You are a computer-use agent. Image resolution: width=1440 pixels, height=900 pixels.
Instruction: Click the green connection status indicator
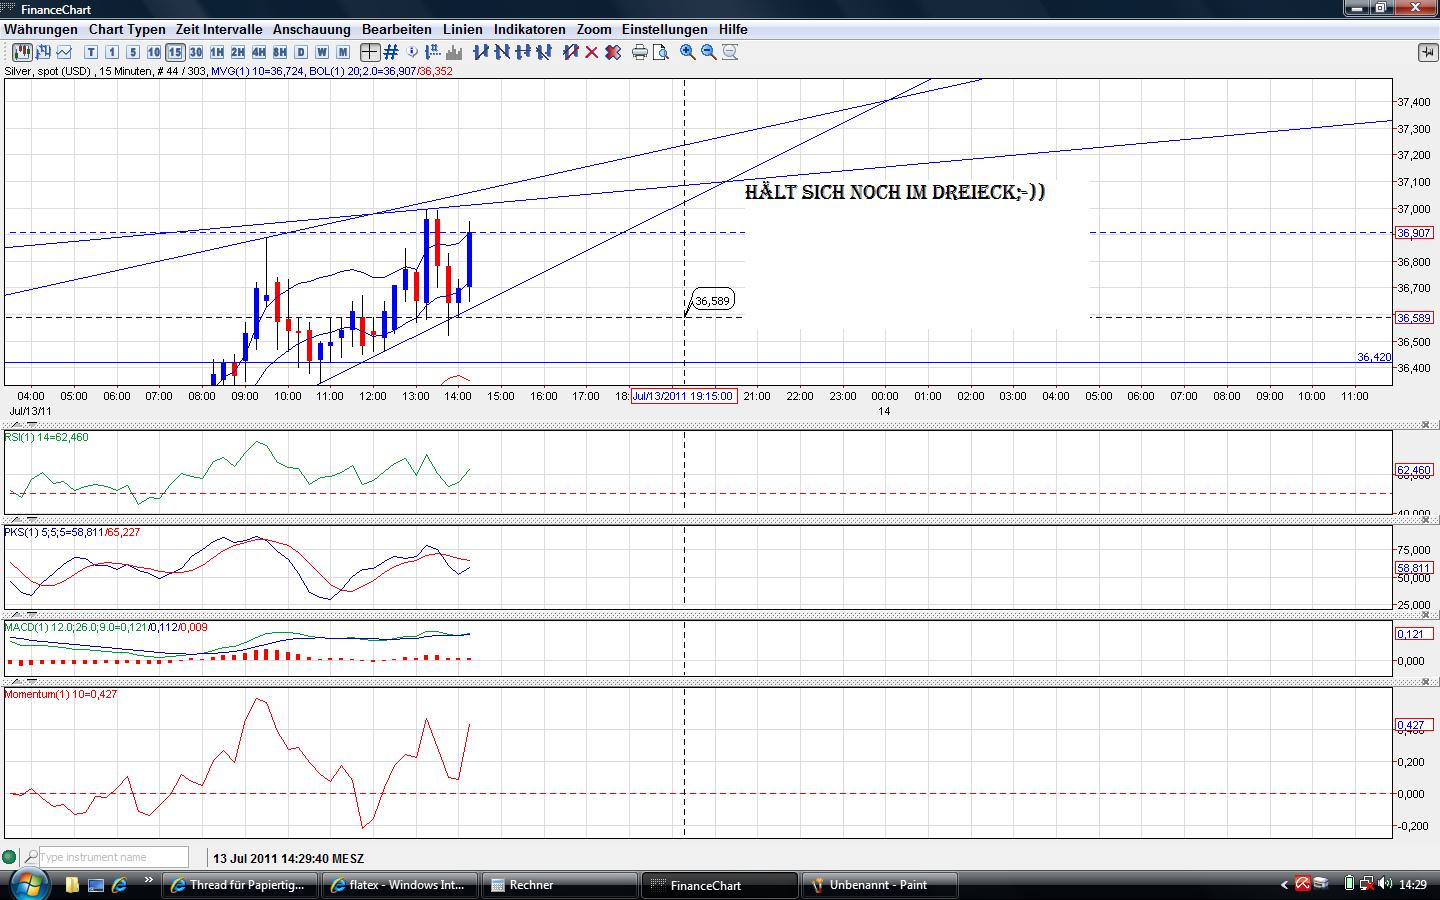[10, 857]
